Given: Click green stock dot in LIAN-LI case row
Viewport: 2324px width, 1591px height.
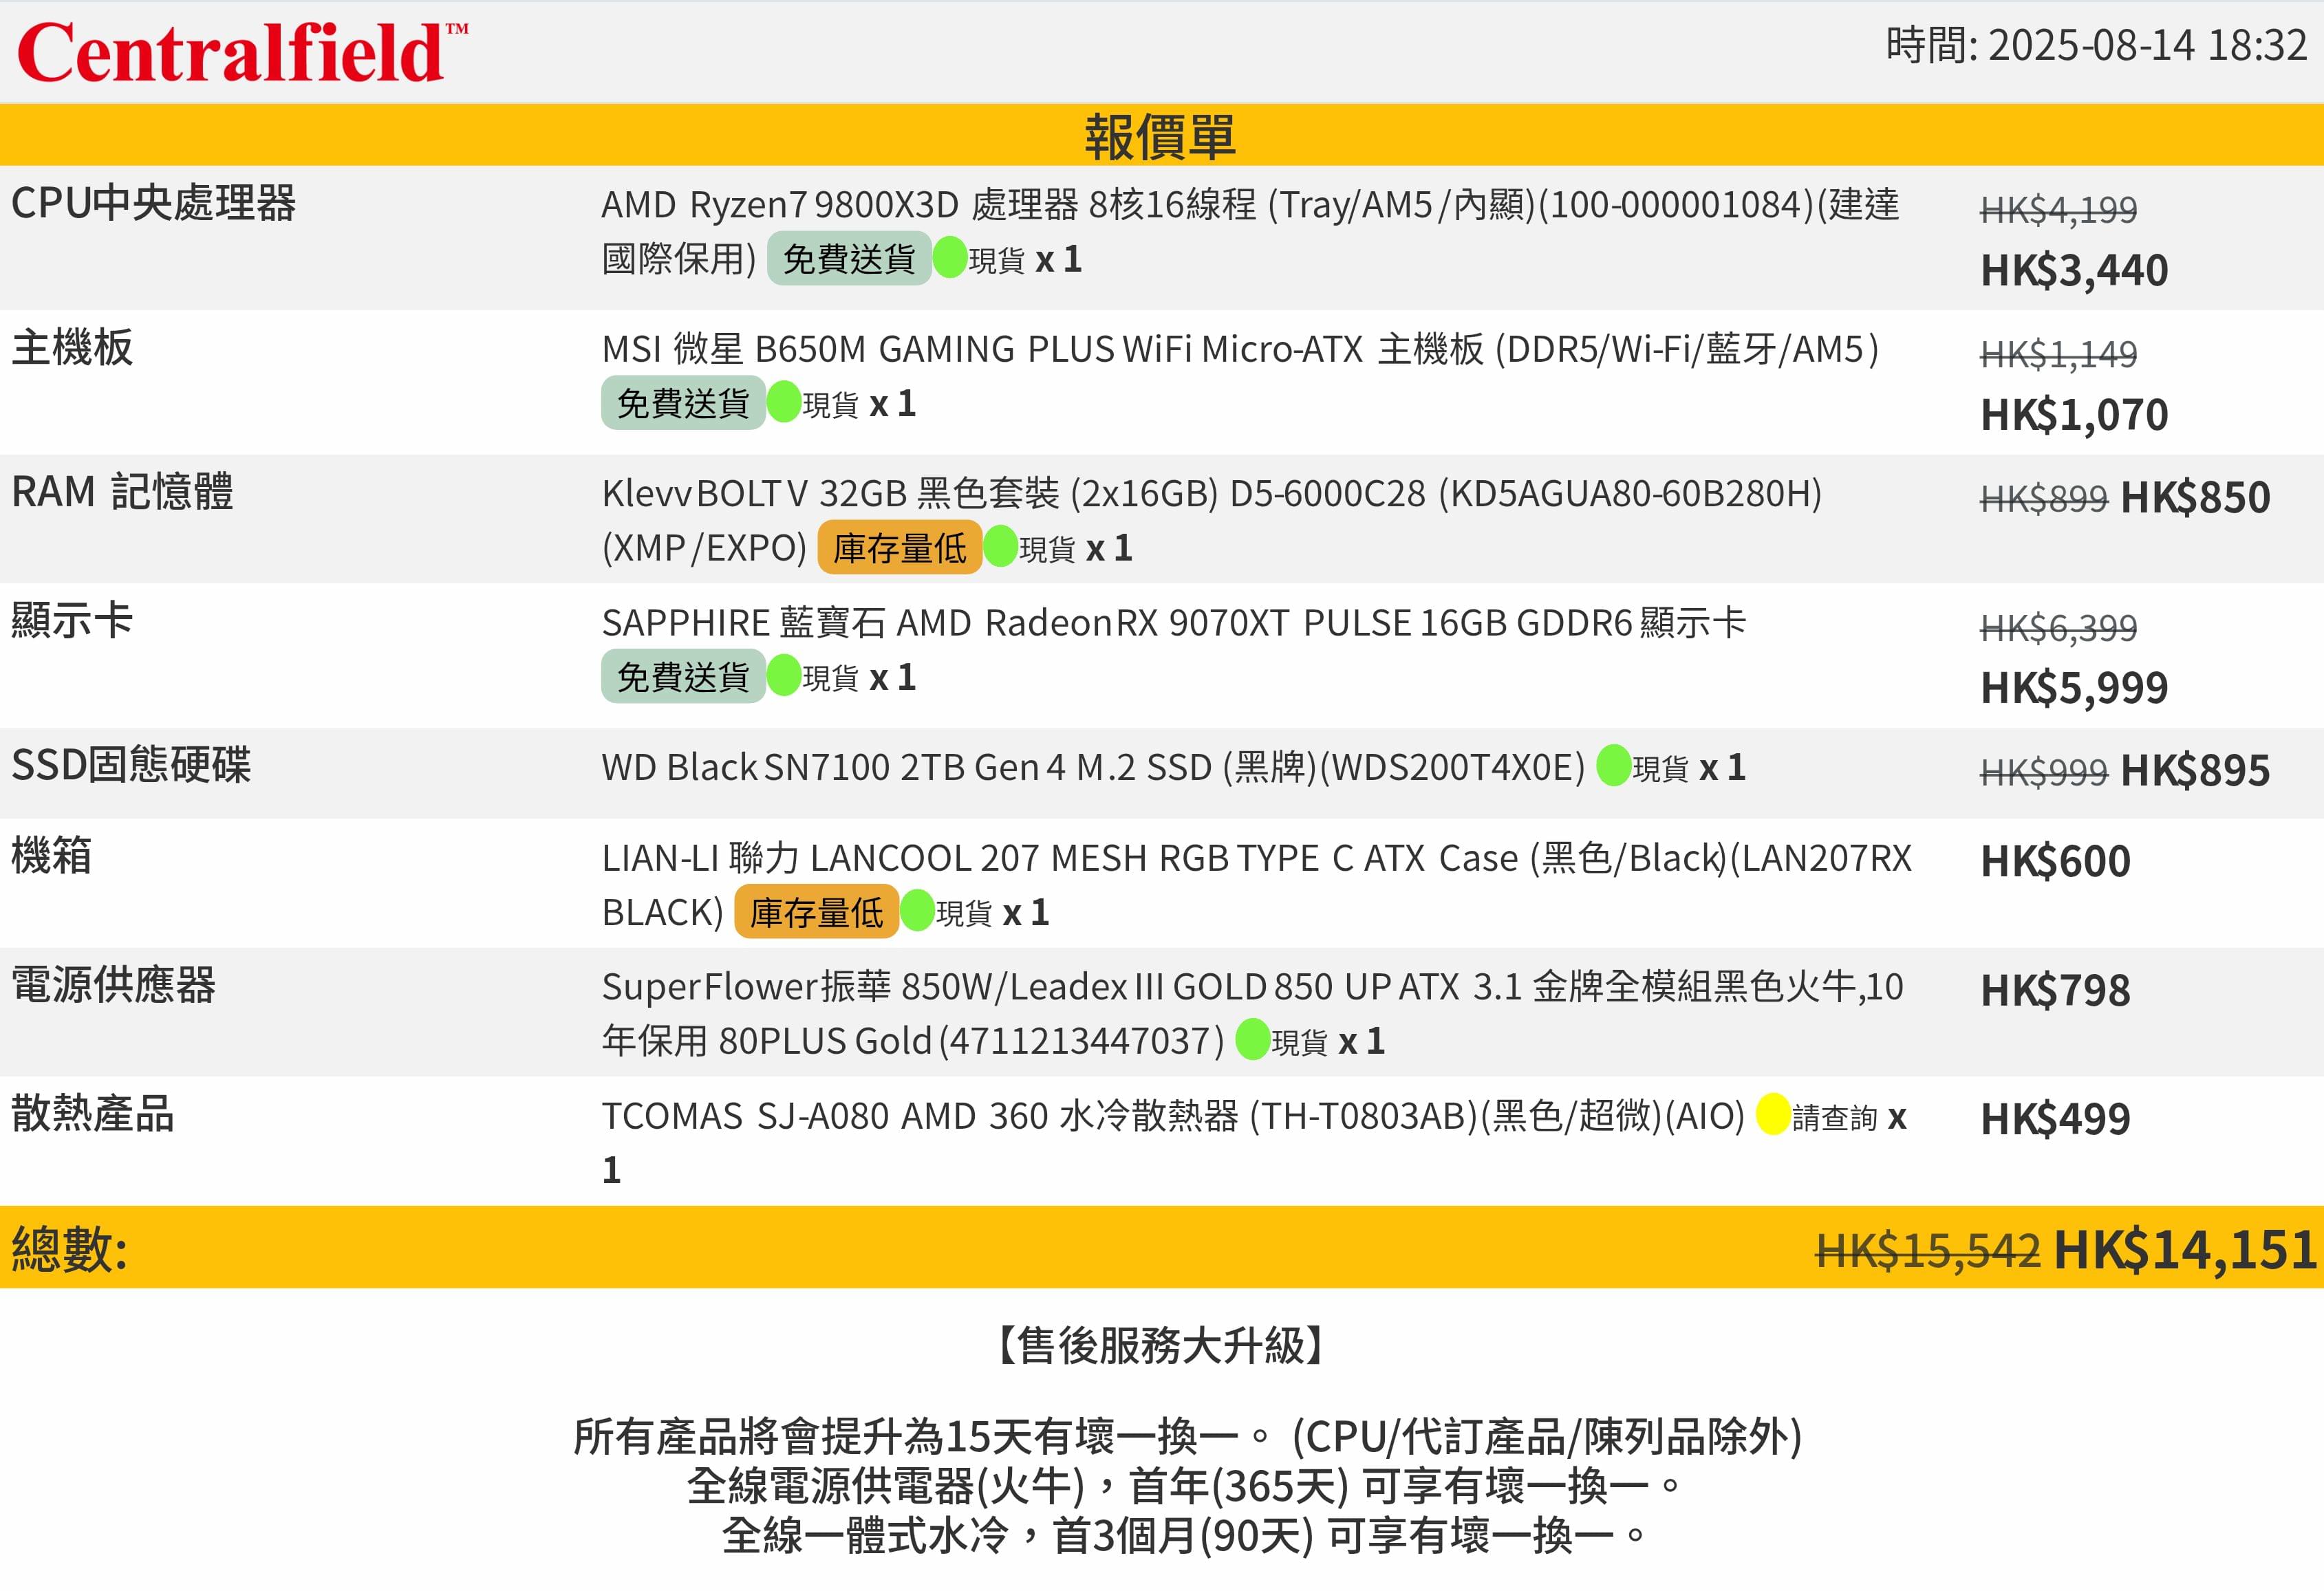Looking at the screenshot, I should (x=918, y=911).
